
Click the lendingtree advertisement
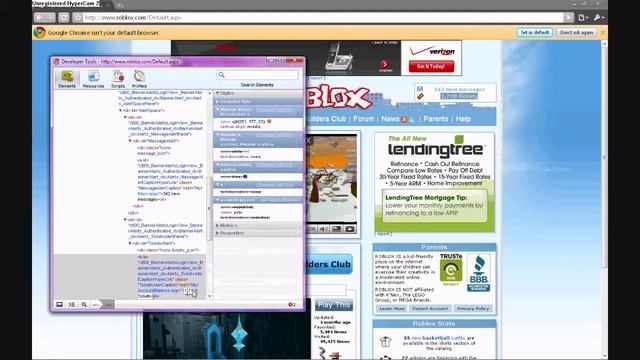(x=434, y=182)
